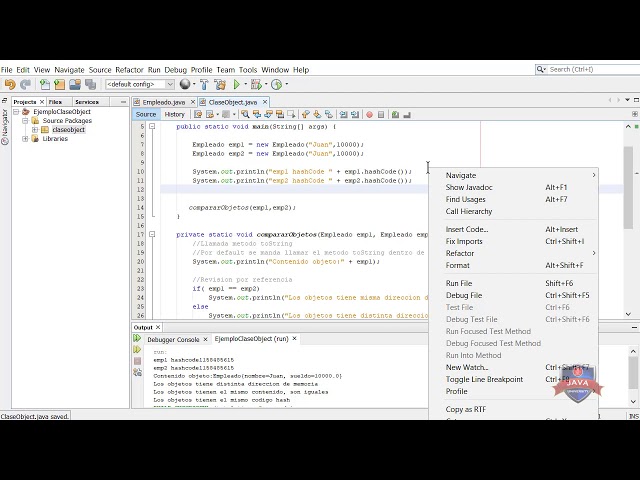Click the New File toolbar icon
This screenshot has width=640, height=480.
[44, 84]
